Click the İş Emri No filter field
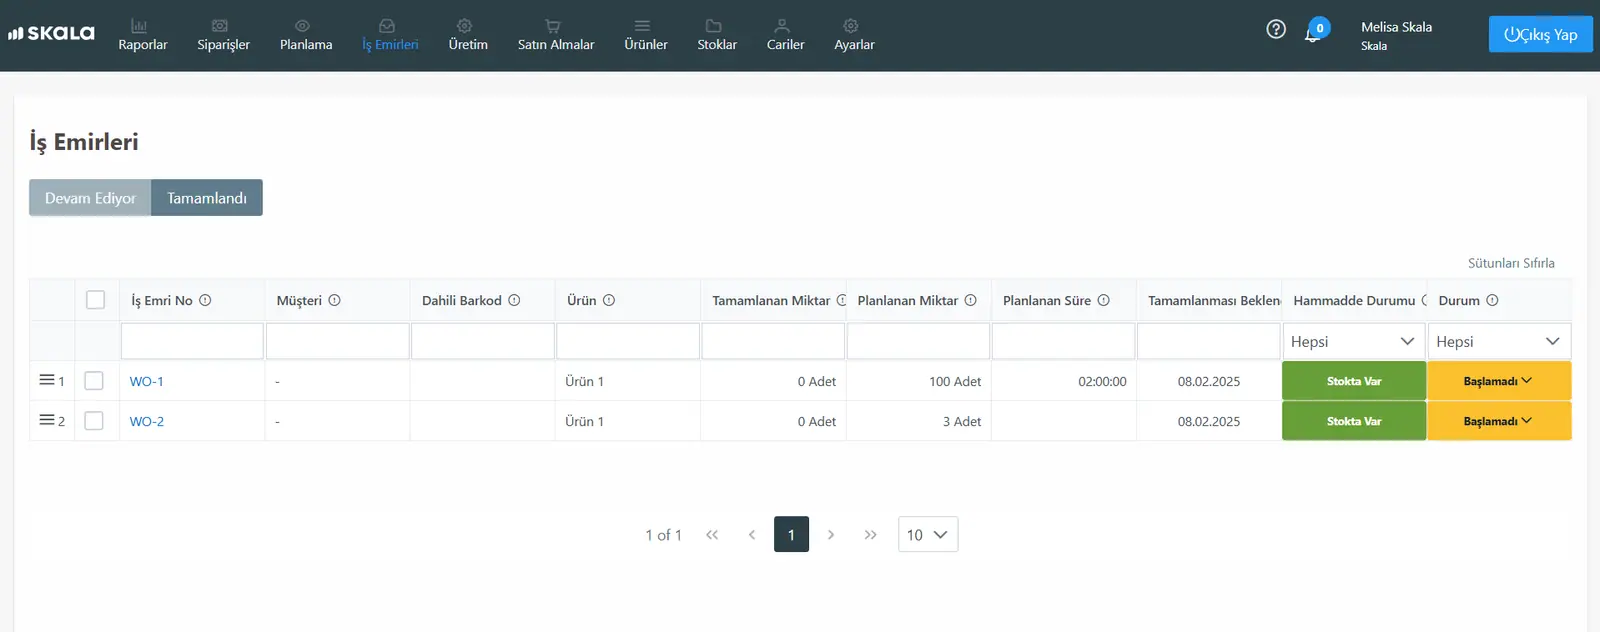This screenshot has width=1600, height=632. (x=192, y=341)
